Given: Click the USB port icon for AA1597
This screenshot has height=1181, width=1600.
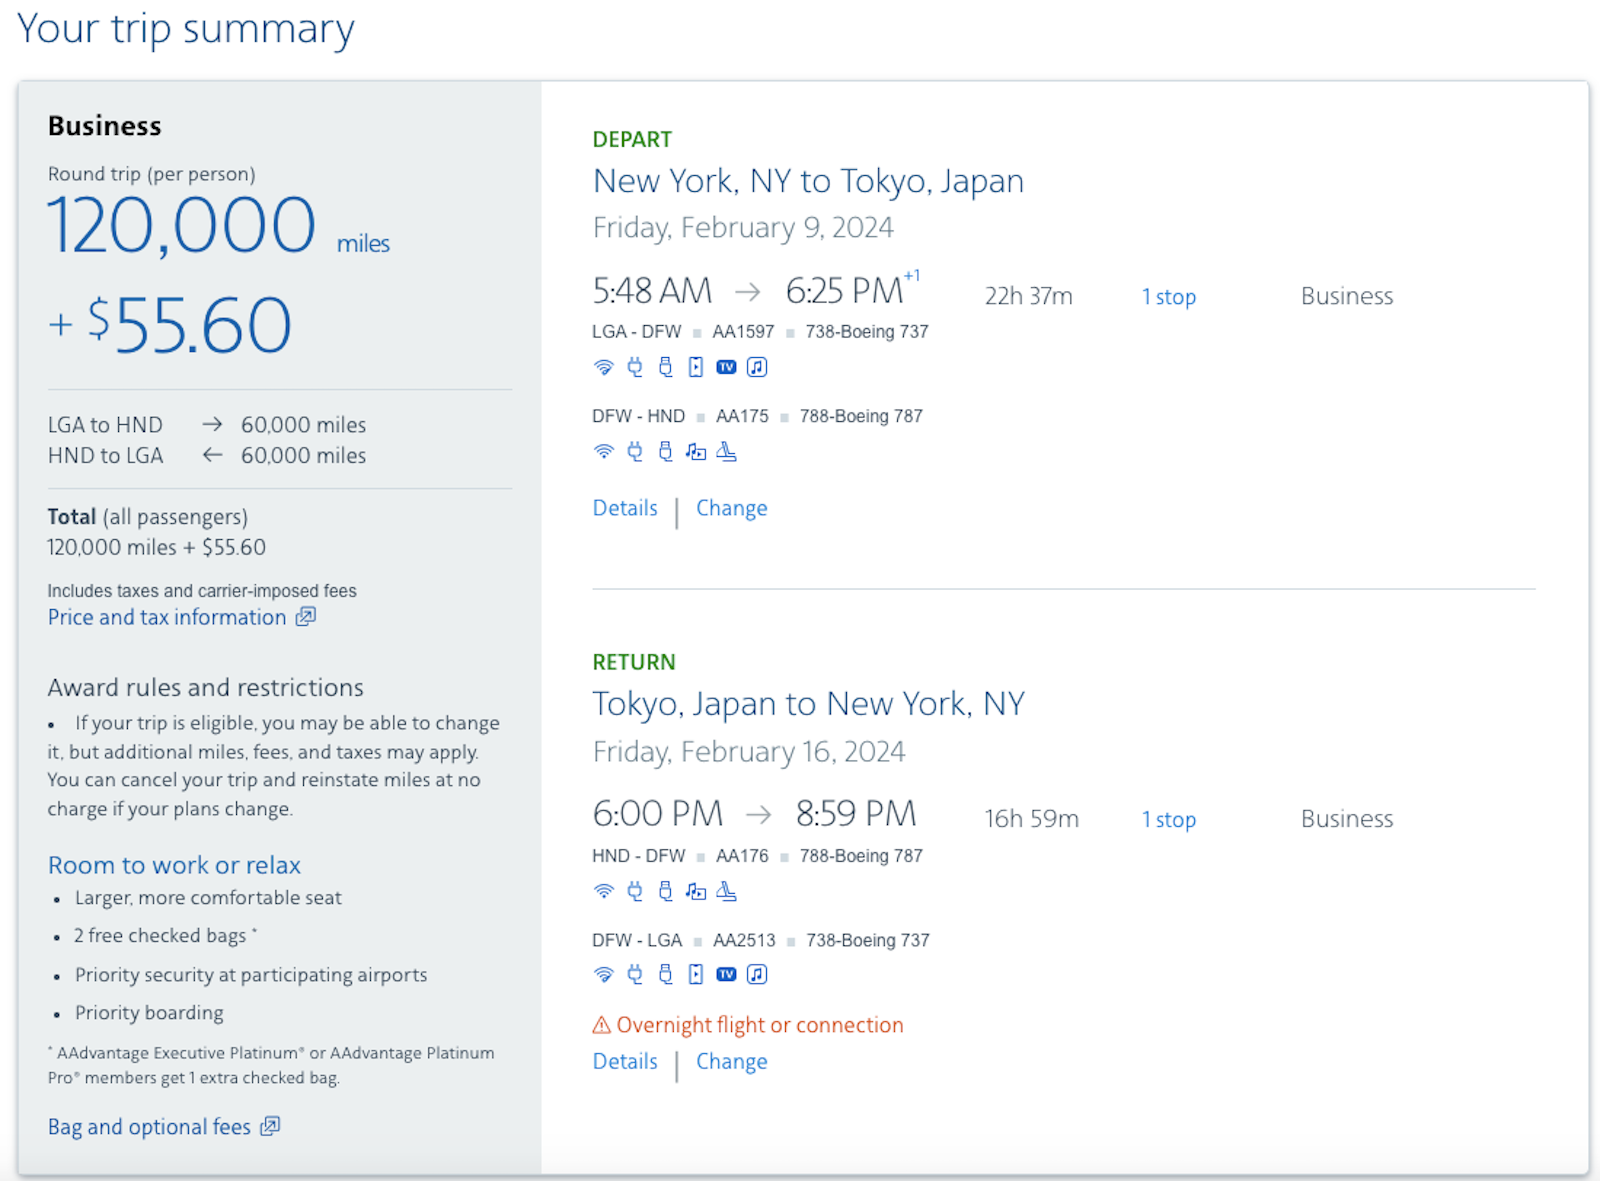Looking at the screenshot, I should pos(665,367).
